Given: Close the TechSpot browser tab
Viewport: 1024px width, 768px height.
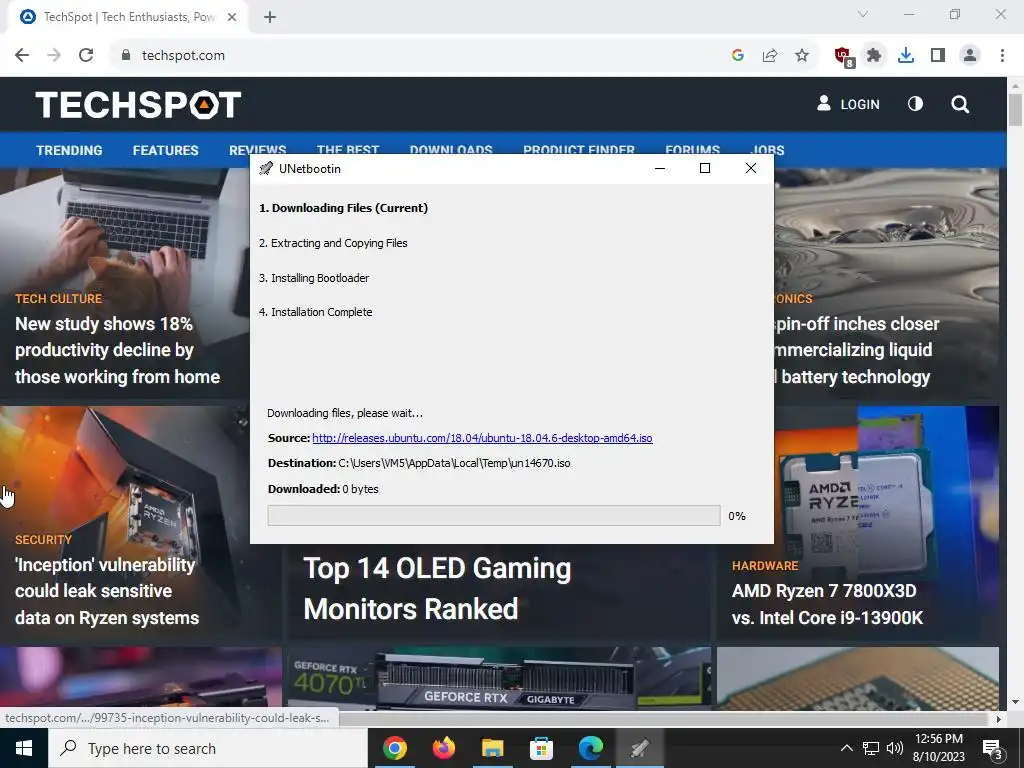Looking at the screenshot, I should [x=232, y=17].
